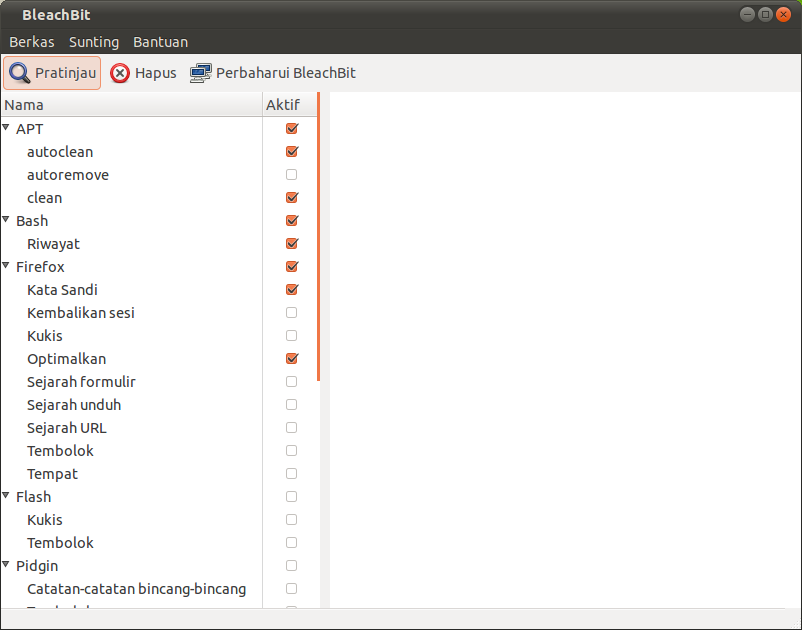Select the Riwayat row
802x630 pixels.
[x=159, y=244]
